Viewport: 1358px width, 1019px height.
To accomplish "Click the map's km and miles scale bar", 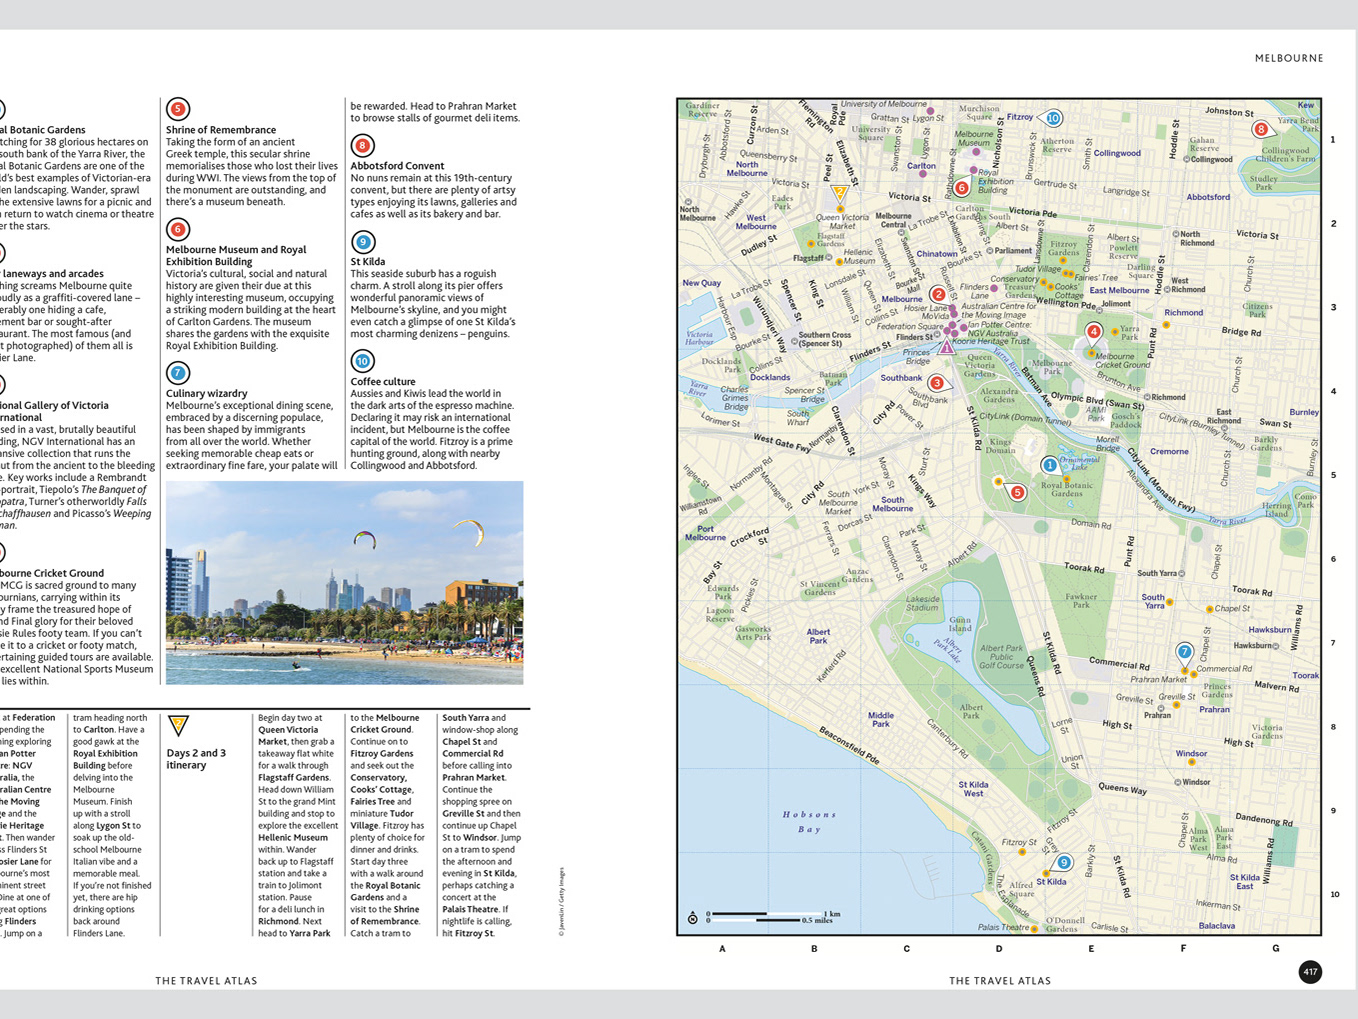I will [x=773, y=917].
